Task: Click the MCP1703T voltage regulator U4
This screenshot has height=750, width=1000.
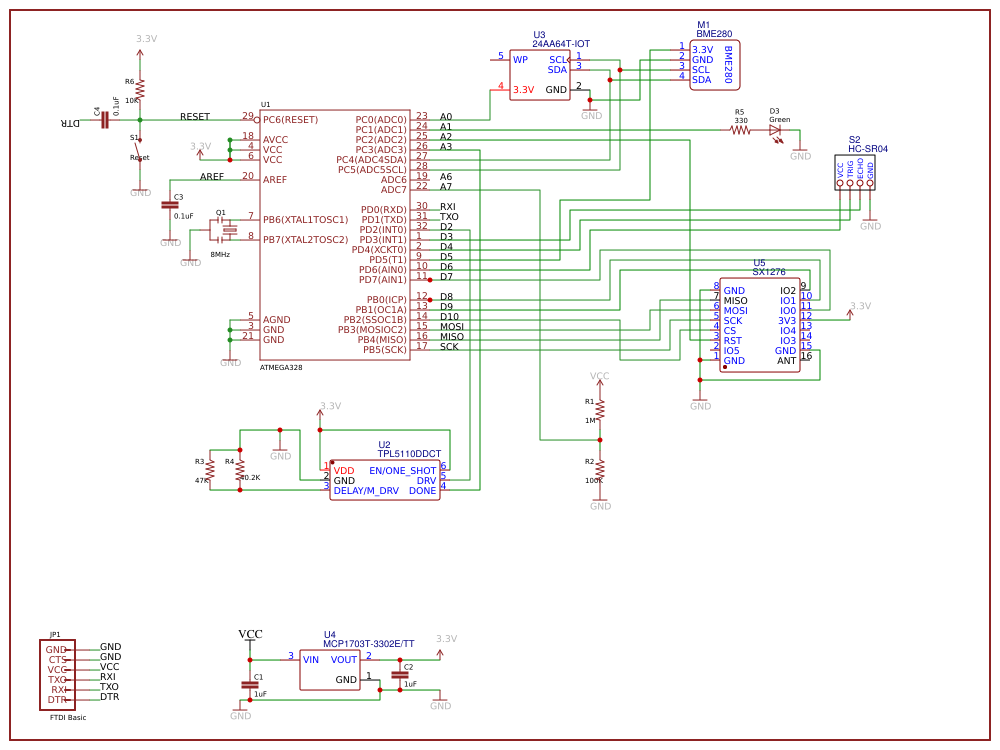Action: 330,668
